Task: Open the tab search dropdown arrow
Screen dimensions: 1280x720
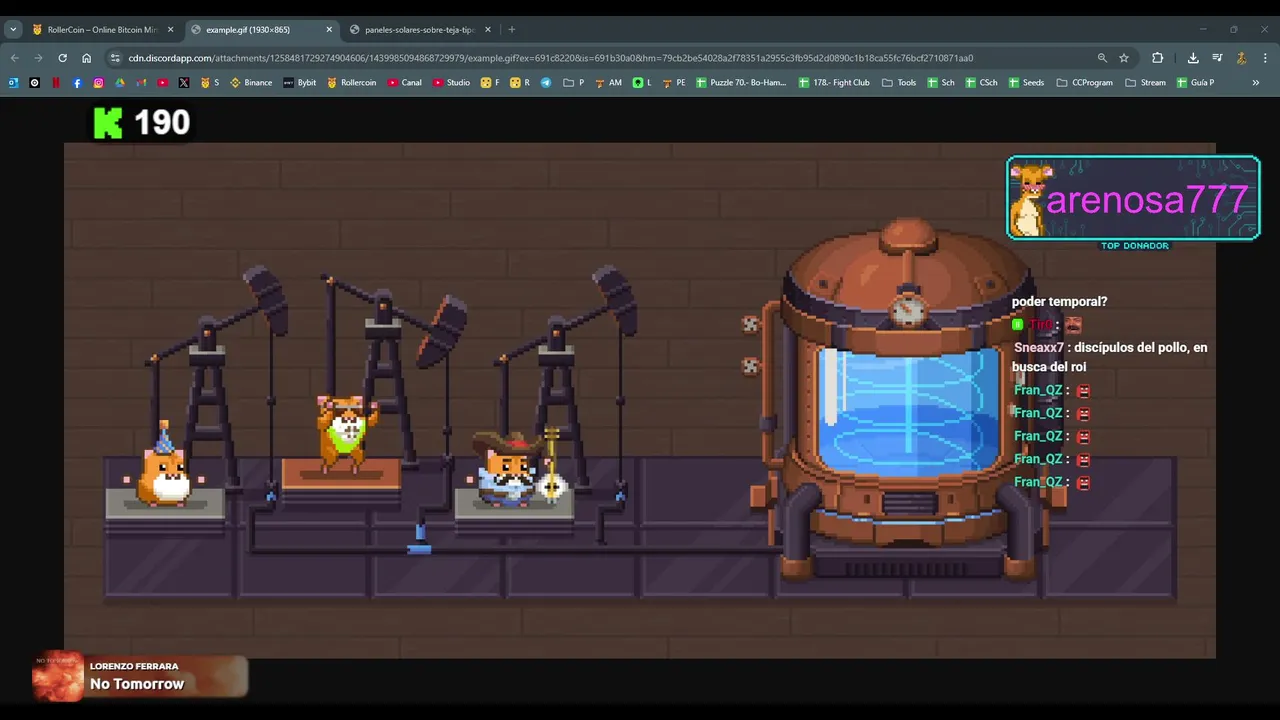Action: tap(13, 29)
